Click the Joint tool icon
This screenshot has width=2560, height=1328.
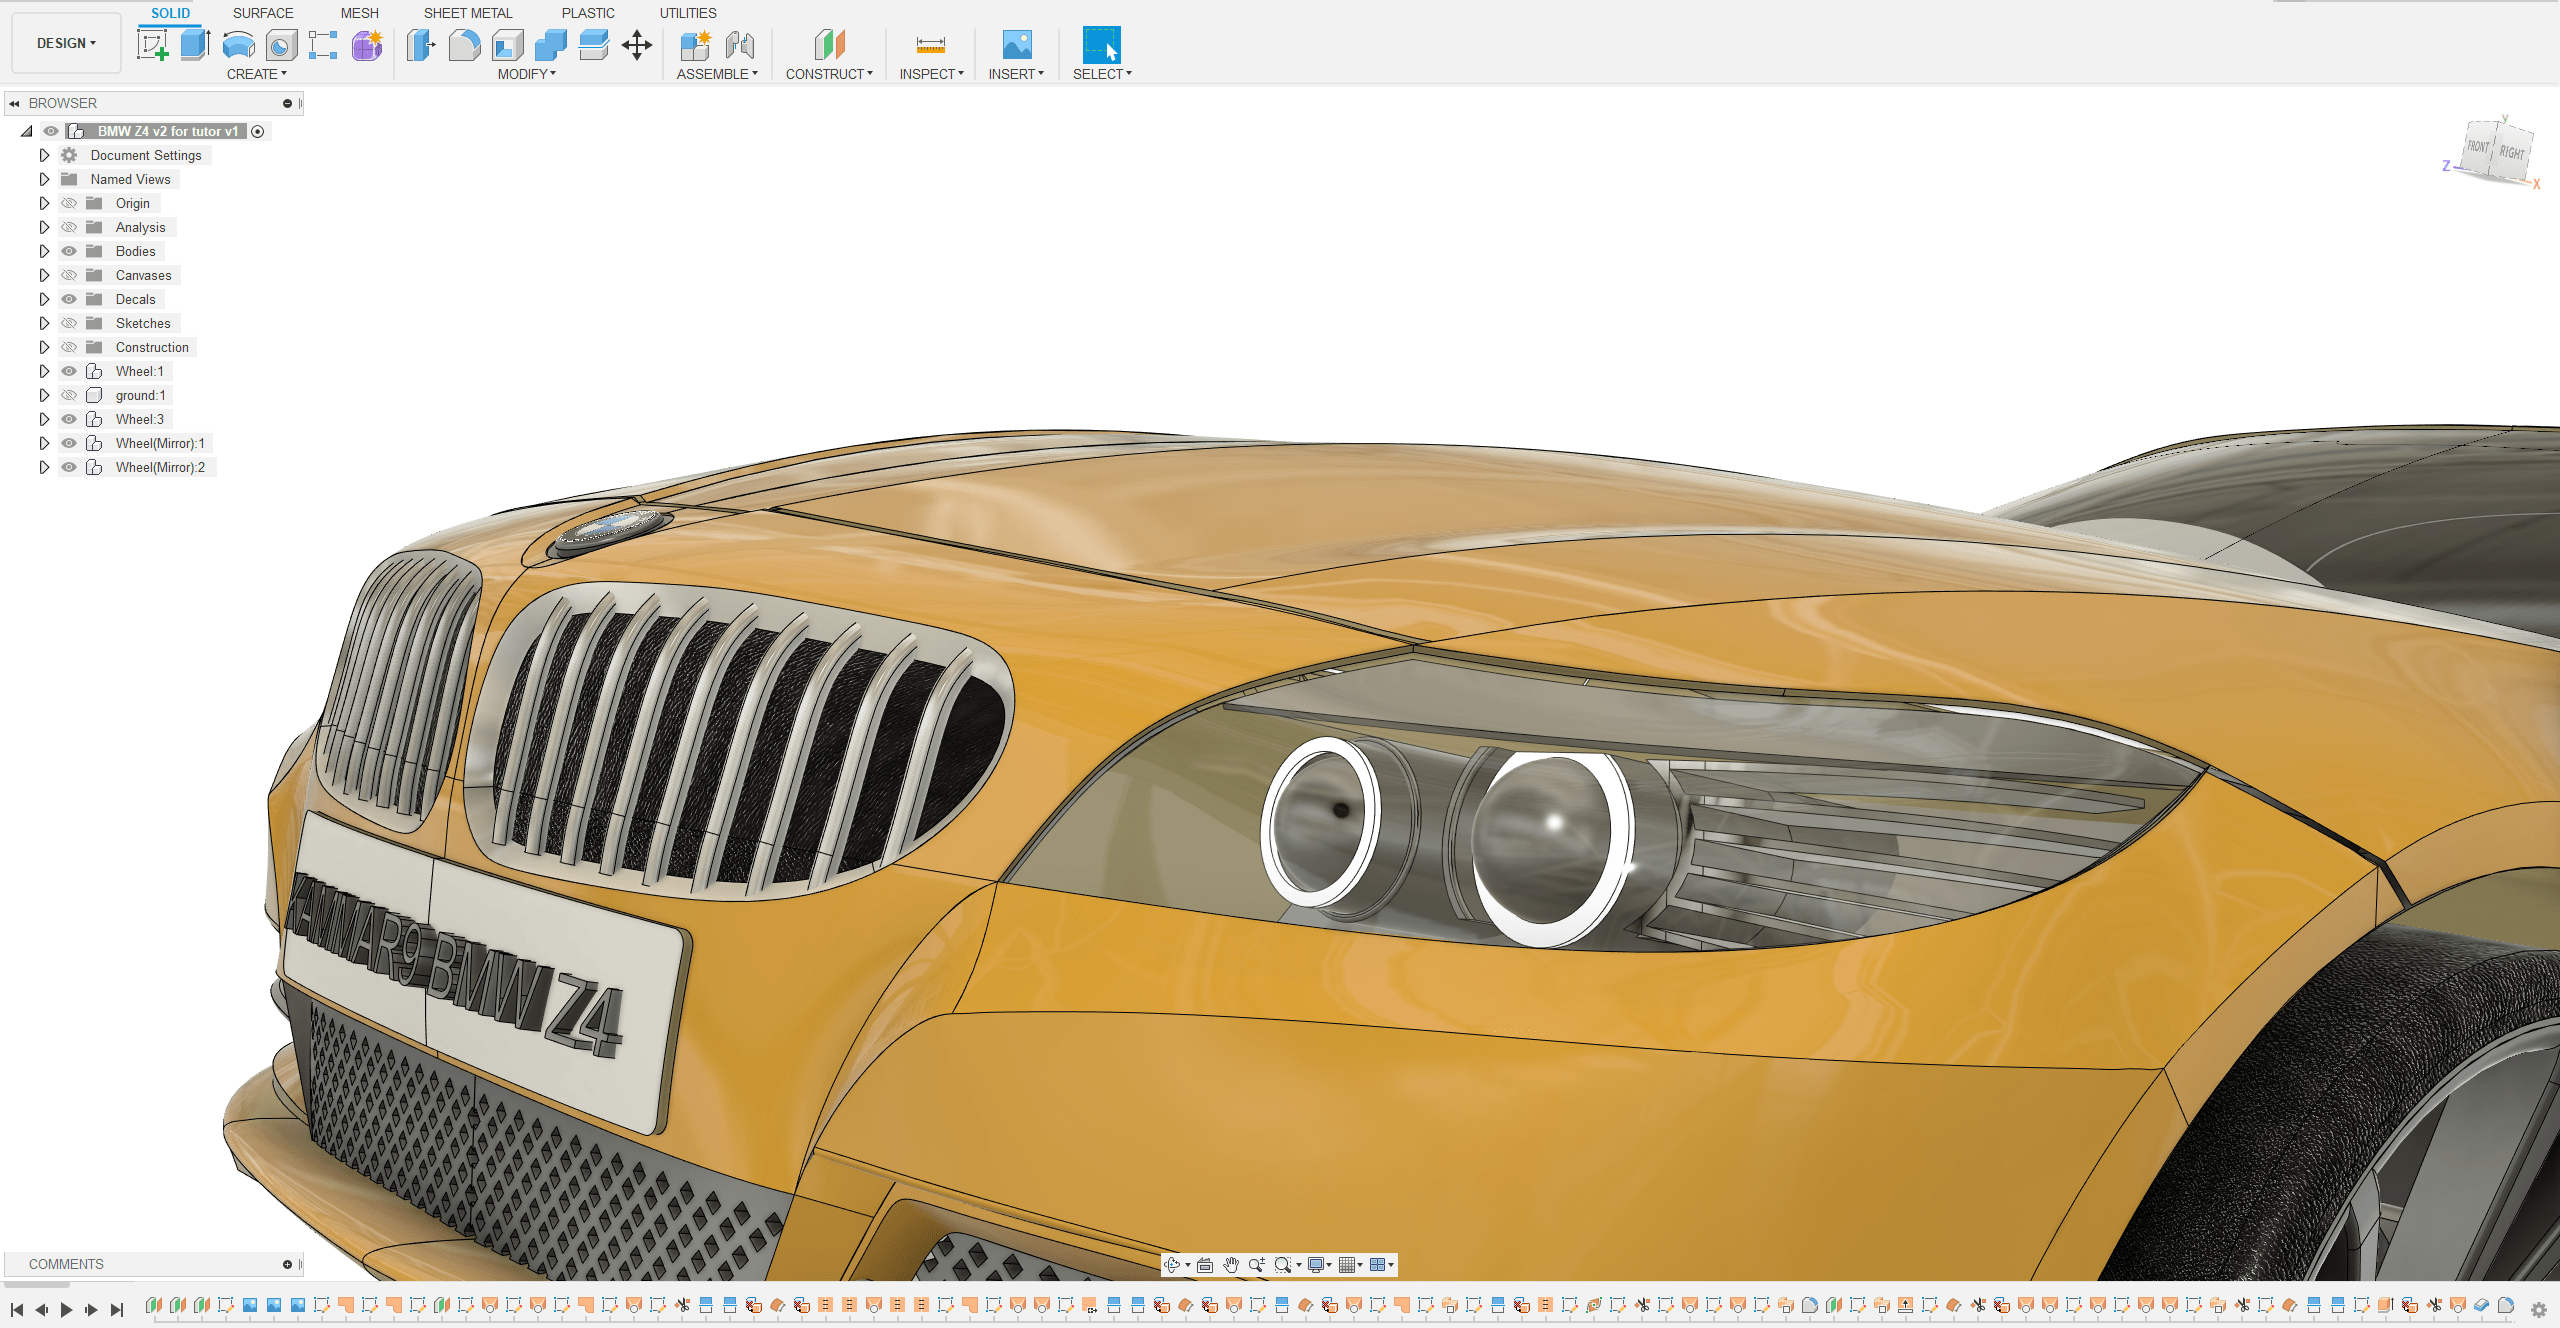point(740,45)
